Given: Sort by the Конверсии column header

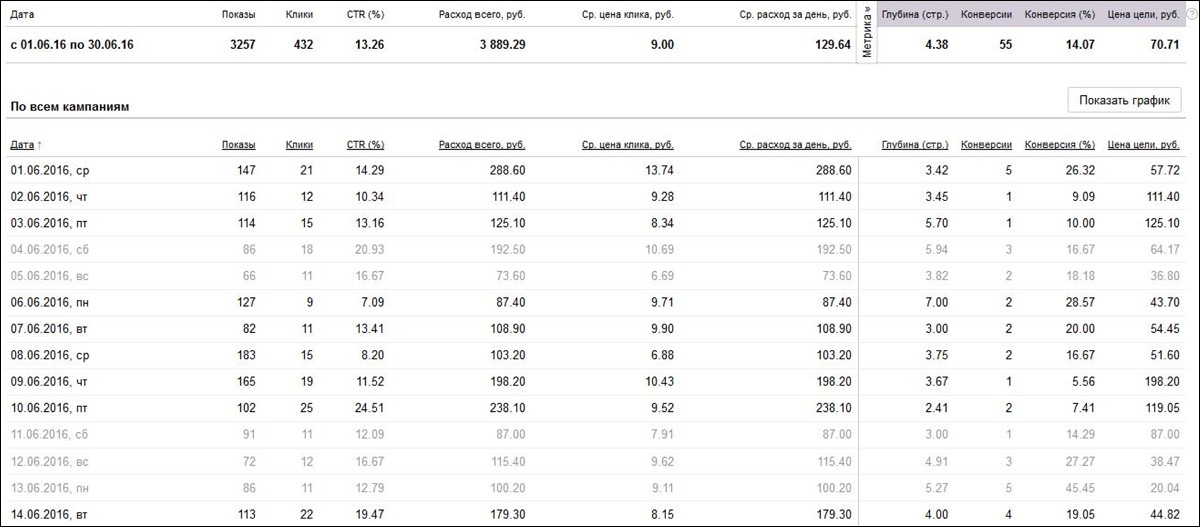Looking at the screenshot, I should (986, 145).
